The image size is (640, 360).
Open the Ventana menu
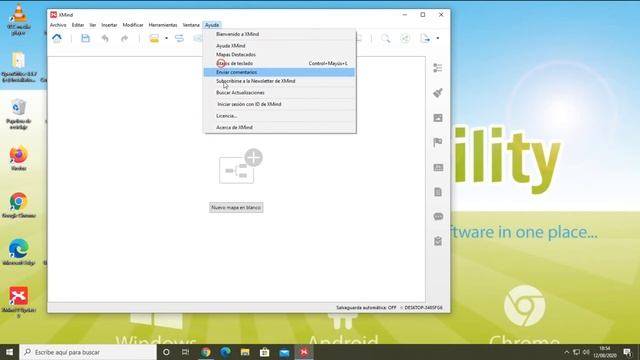click(191, 25)
